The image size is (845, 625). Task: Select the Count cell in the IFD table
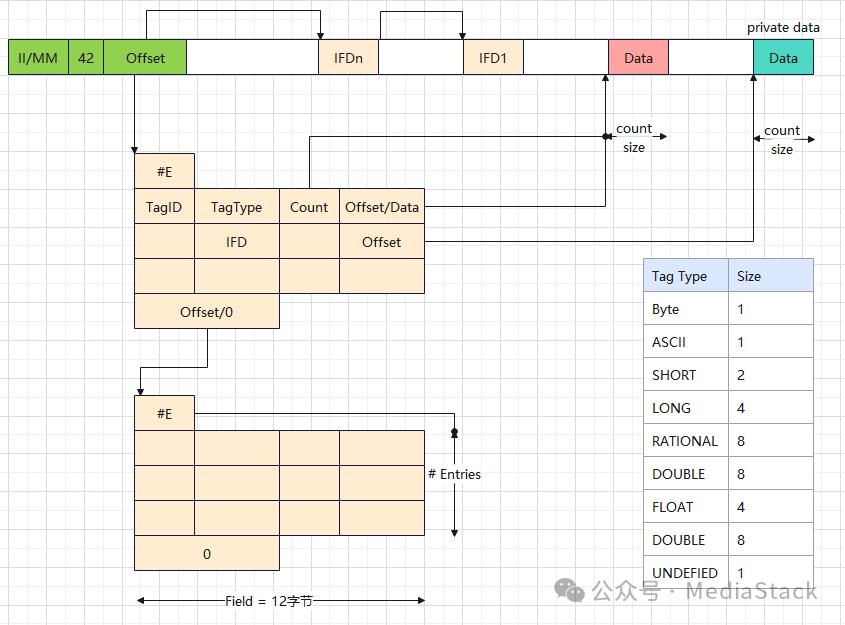[309, 206]
